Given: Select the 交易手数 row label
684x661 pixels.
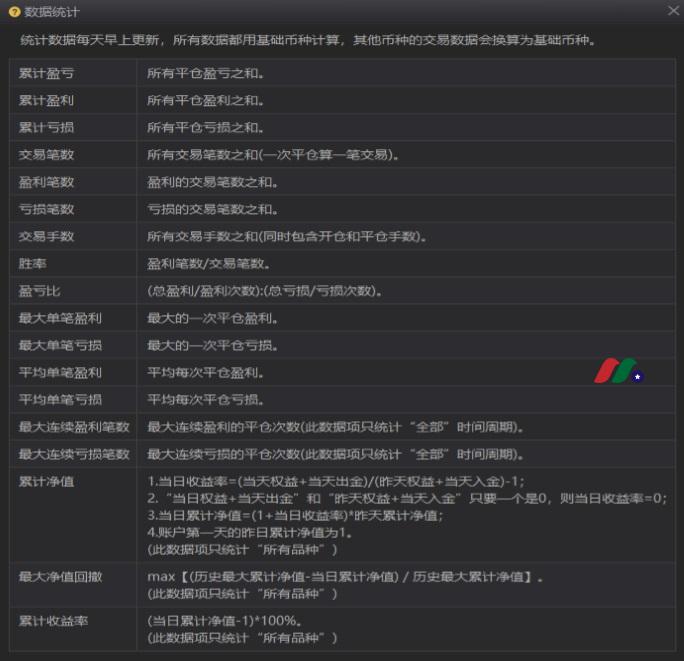Looking at the screenshot, I should point(46,236).
